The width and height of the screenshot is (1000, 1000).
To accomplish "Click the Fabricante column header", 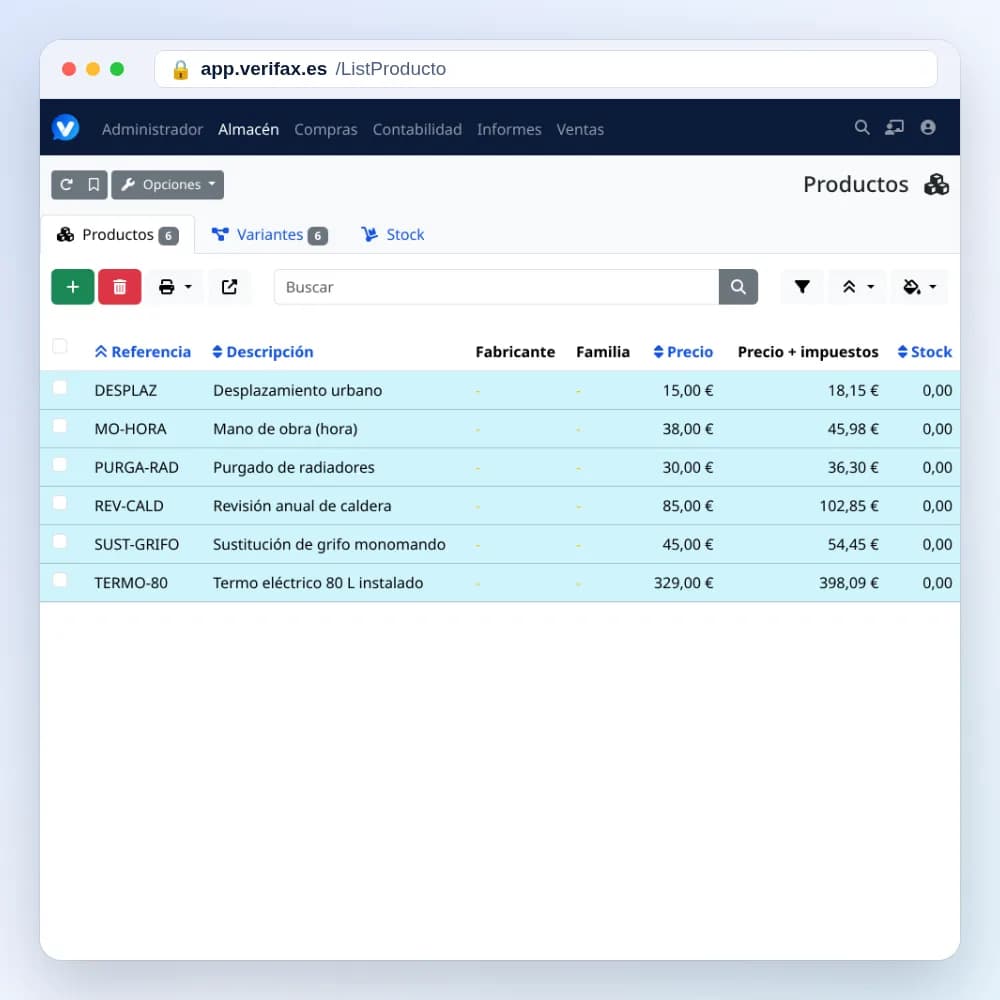I will click(x=515, y=352).
